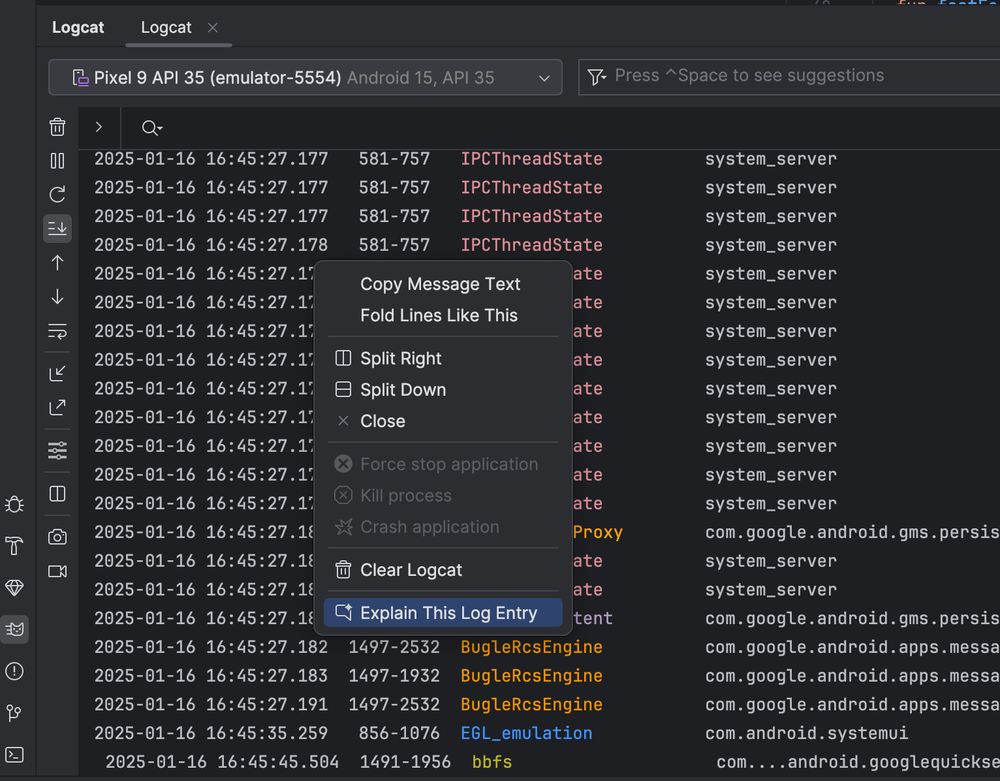Toggle Scroll to the End button

pos(57,228)
